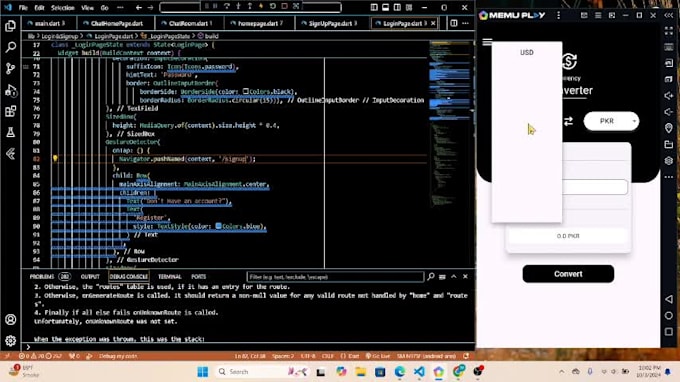The height and width of the screenshot is (382, 680).
Task: Open the Ports panel tab
Action: click(199, 277)
